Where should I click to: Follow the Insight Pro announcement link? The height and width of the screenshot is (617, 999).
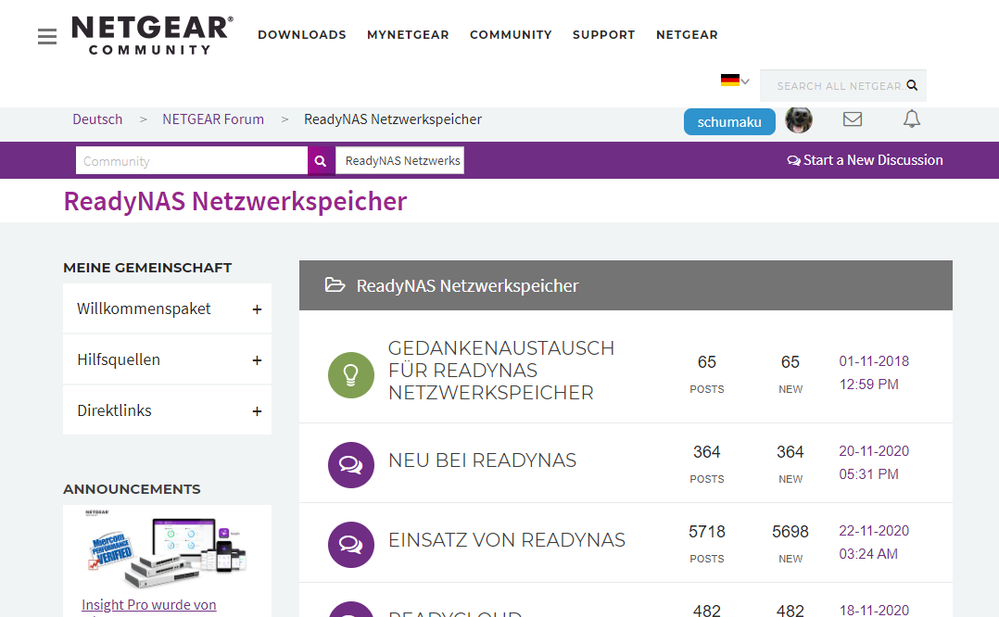148,604
